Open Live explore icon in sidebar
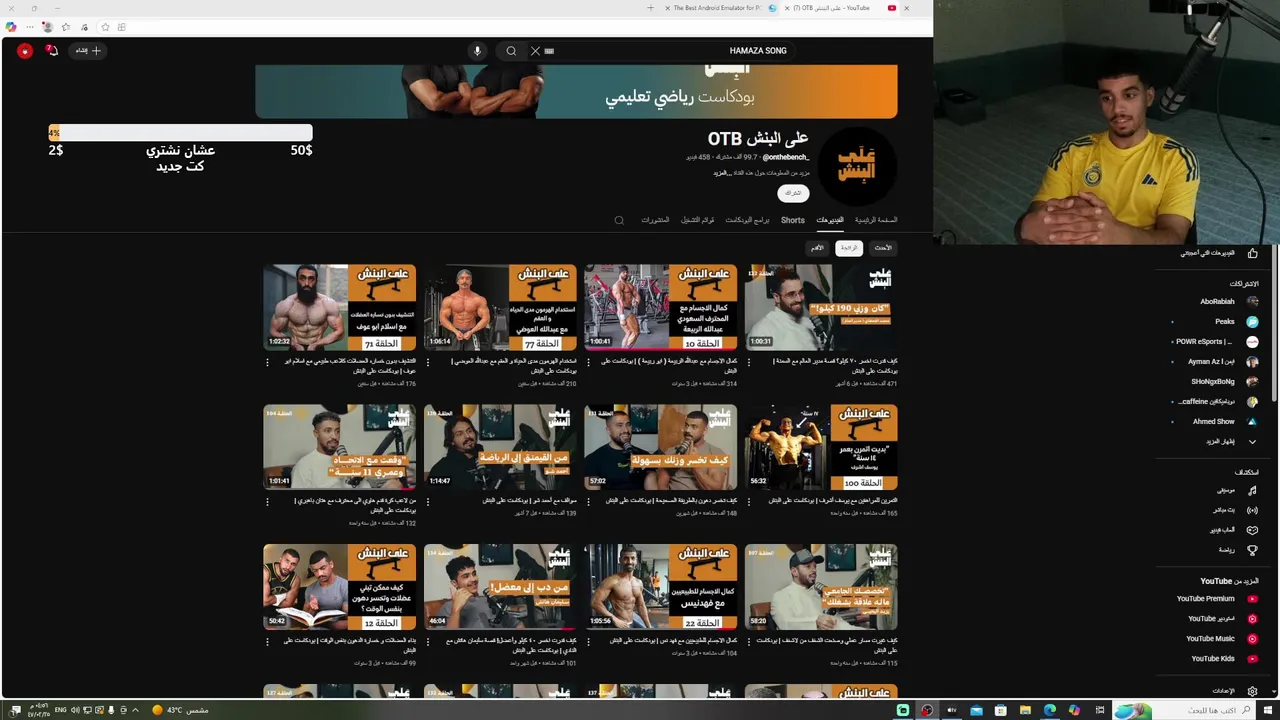The image size is (1280, 720). click(1252, 510)
